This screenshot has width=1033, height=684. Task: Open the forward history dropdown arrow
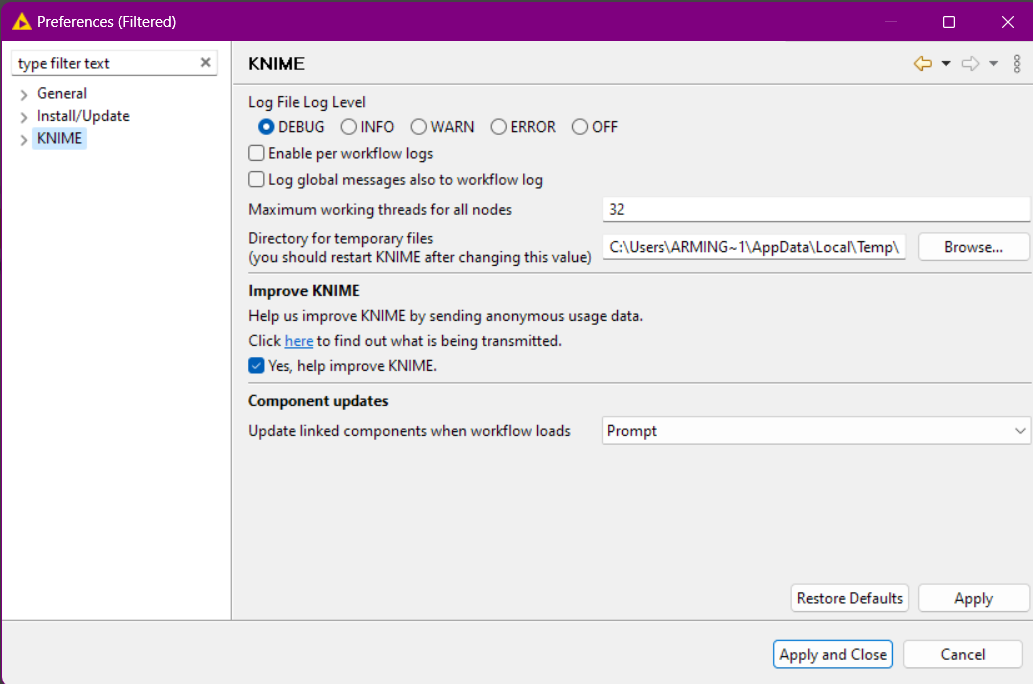click(993, 64)
